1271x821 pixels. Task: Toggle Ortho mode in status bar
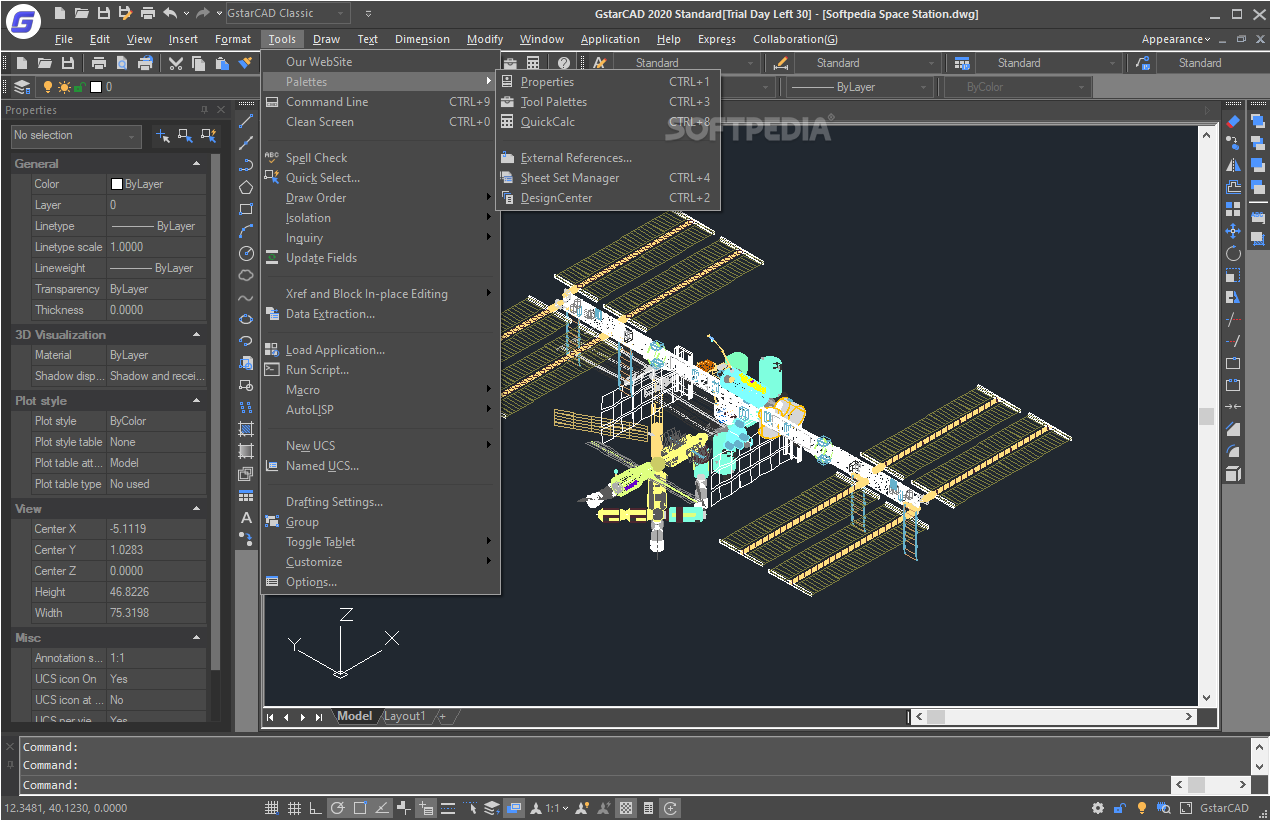316,808
